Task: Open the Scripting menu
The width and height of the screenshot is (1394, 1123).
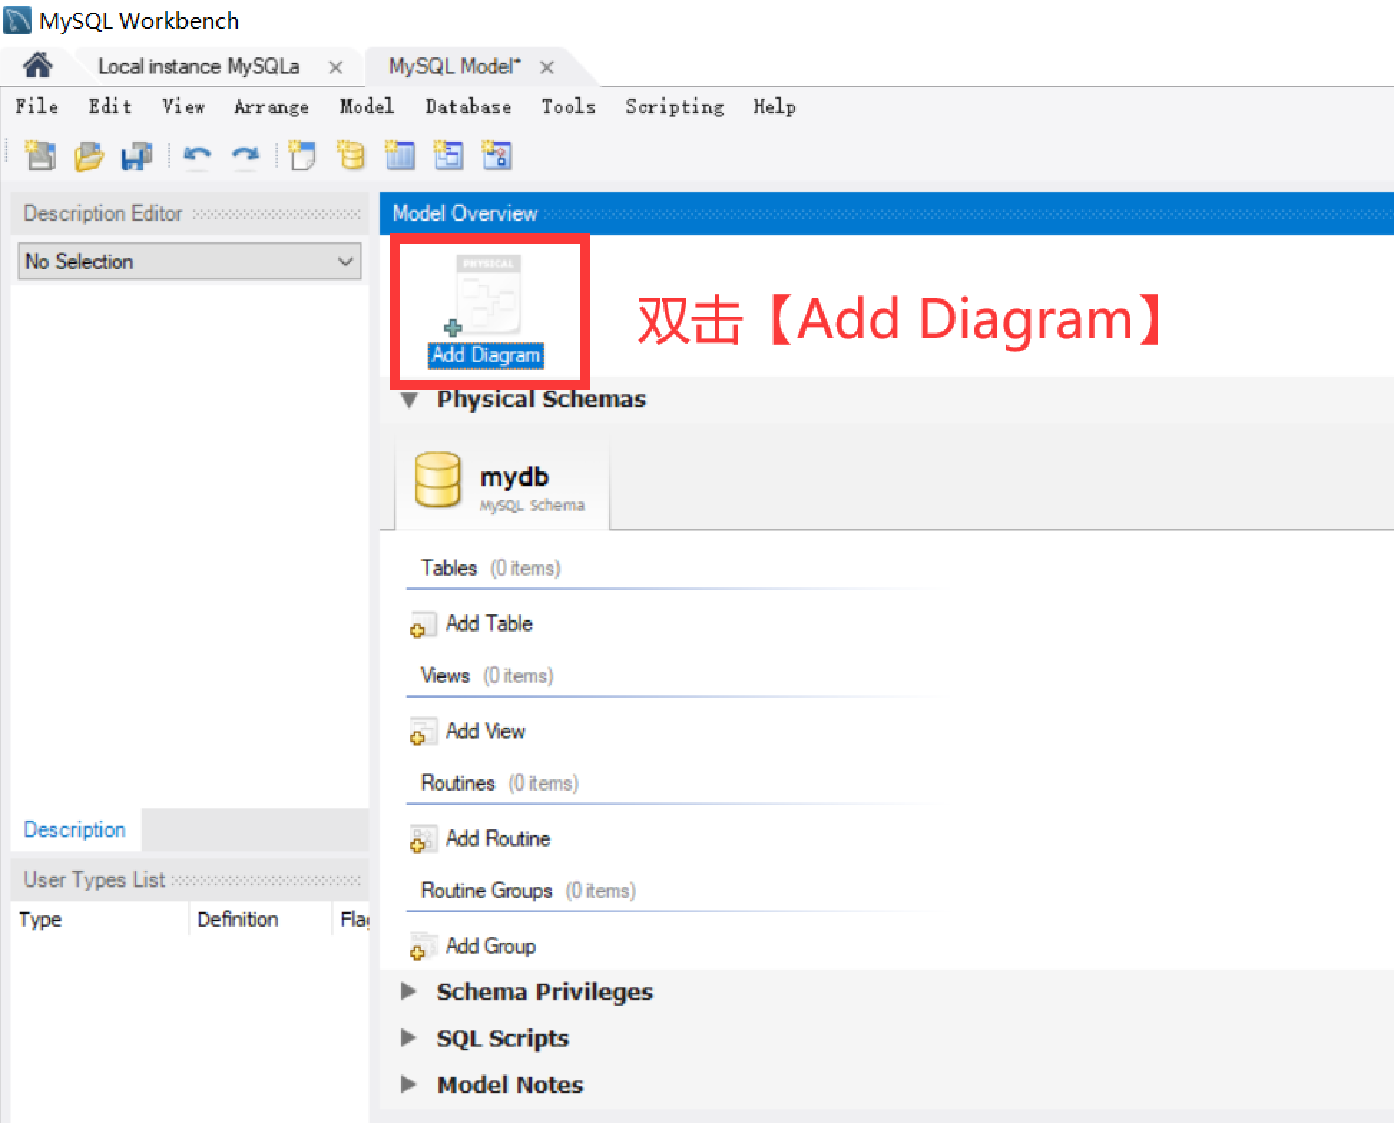Action: (674, 107)
